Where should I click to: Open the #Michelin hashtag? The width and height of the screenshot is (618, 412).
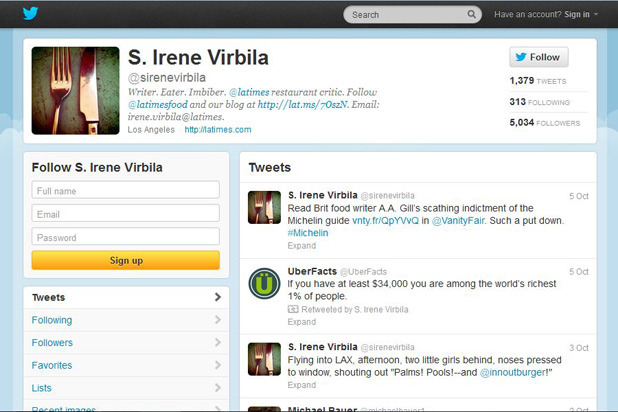coord(308,233)
